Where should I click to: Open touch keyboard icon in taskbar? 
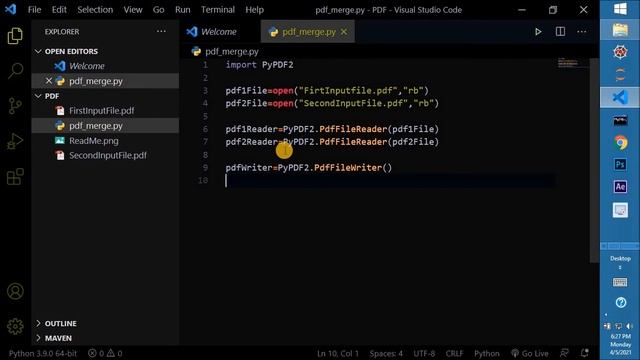pyautogui.click(x=620, y=282)
